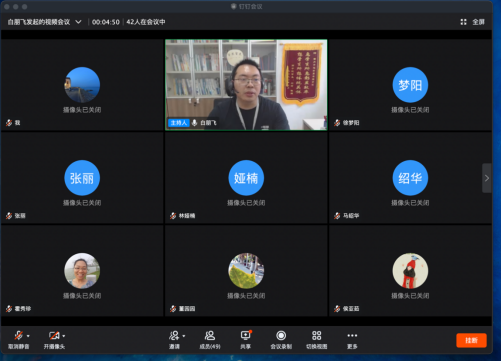Unmute the microphone (取消静音)
This screenshot has height=362, width=502.
[18, 340]
